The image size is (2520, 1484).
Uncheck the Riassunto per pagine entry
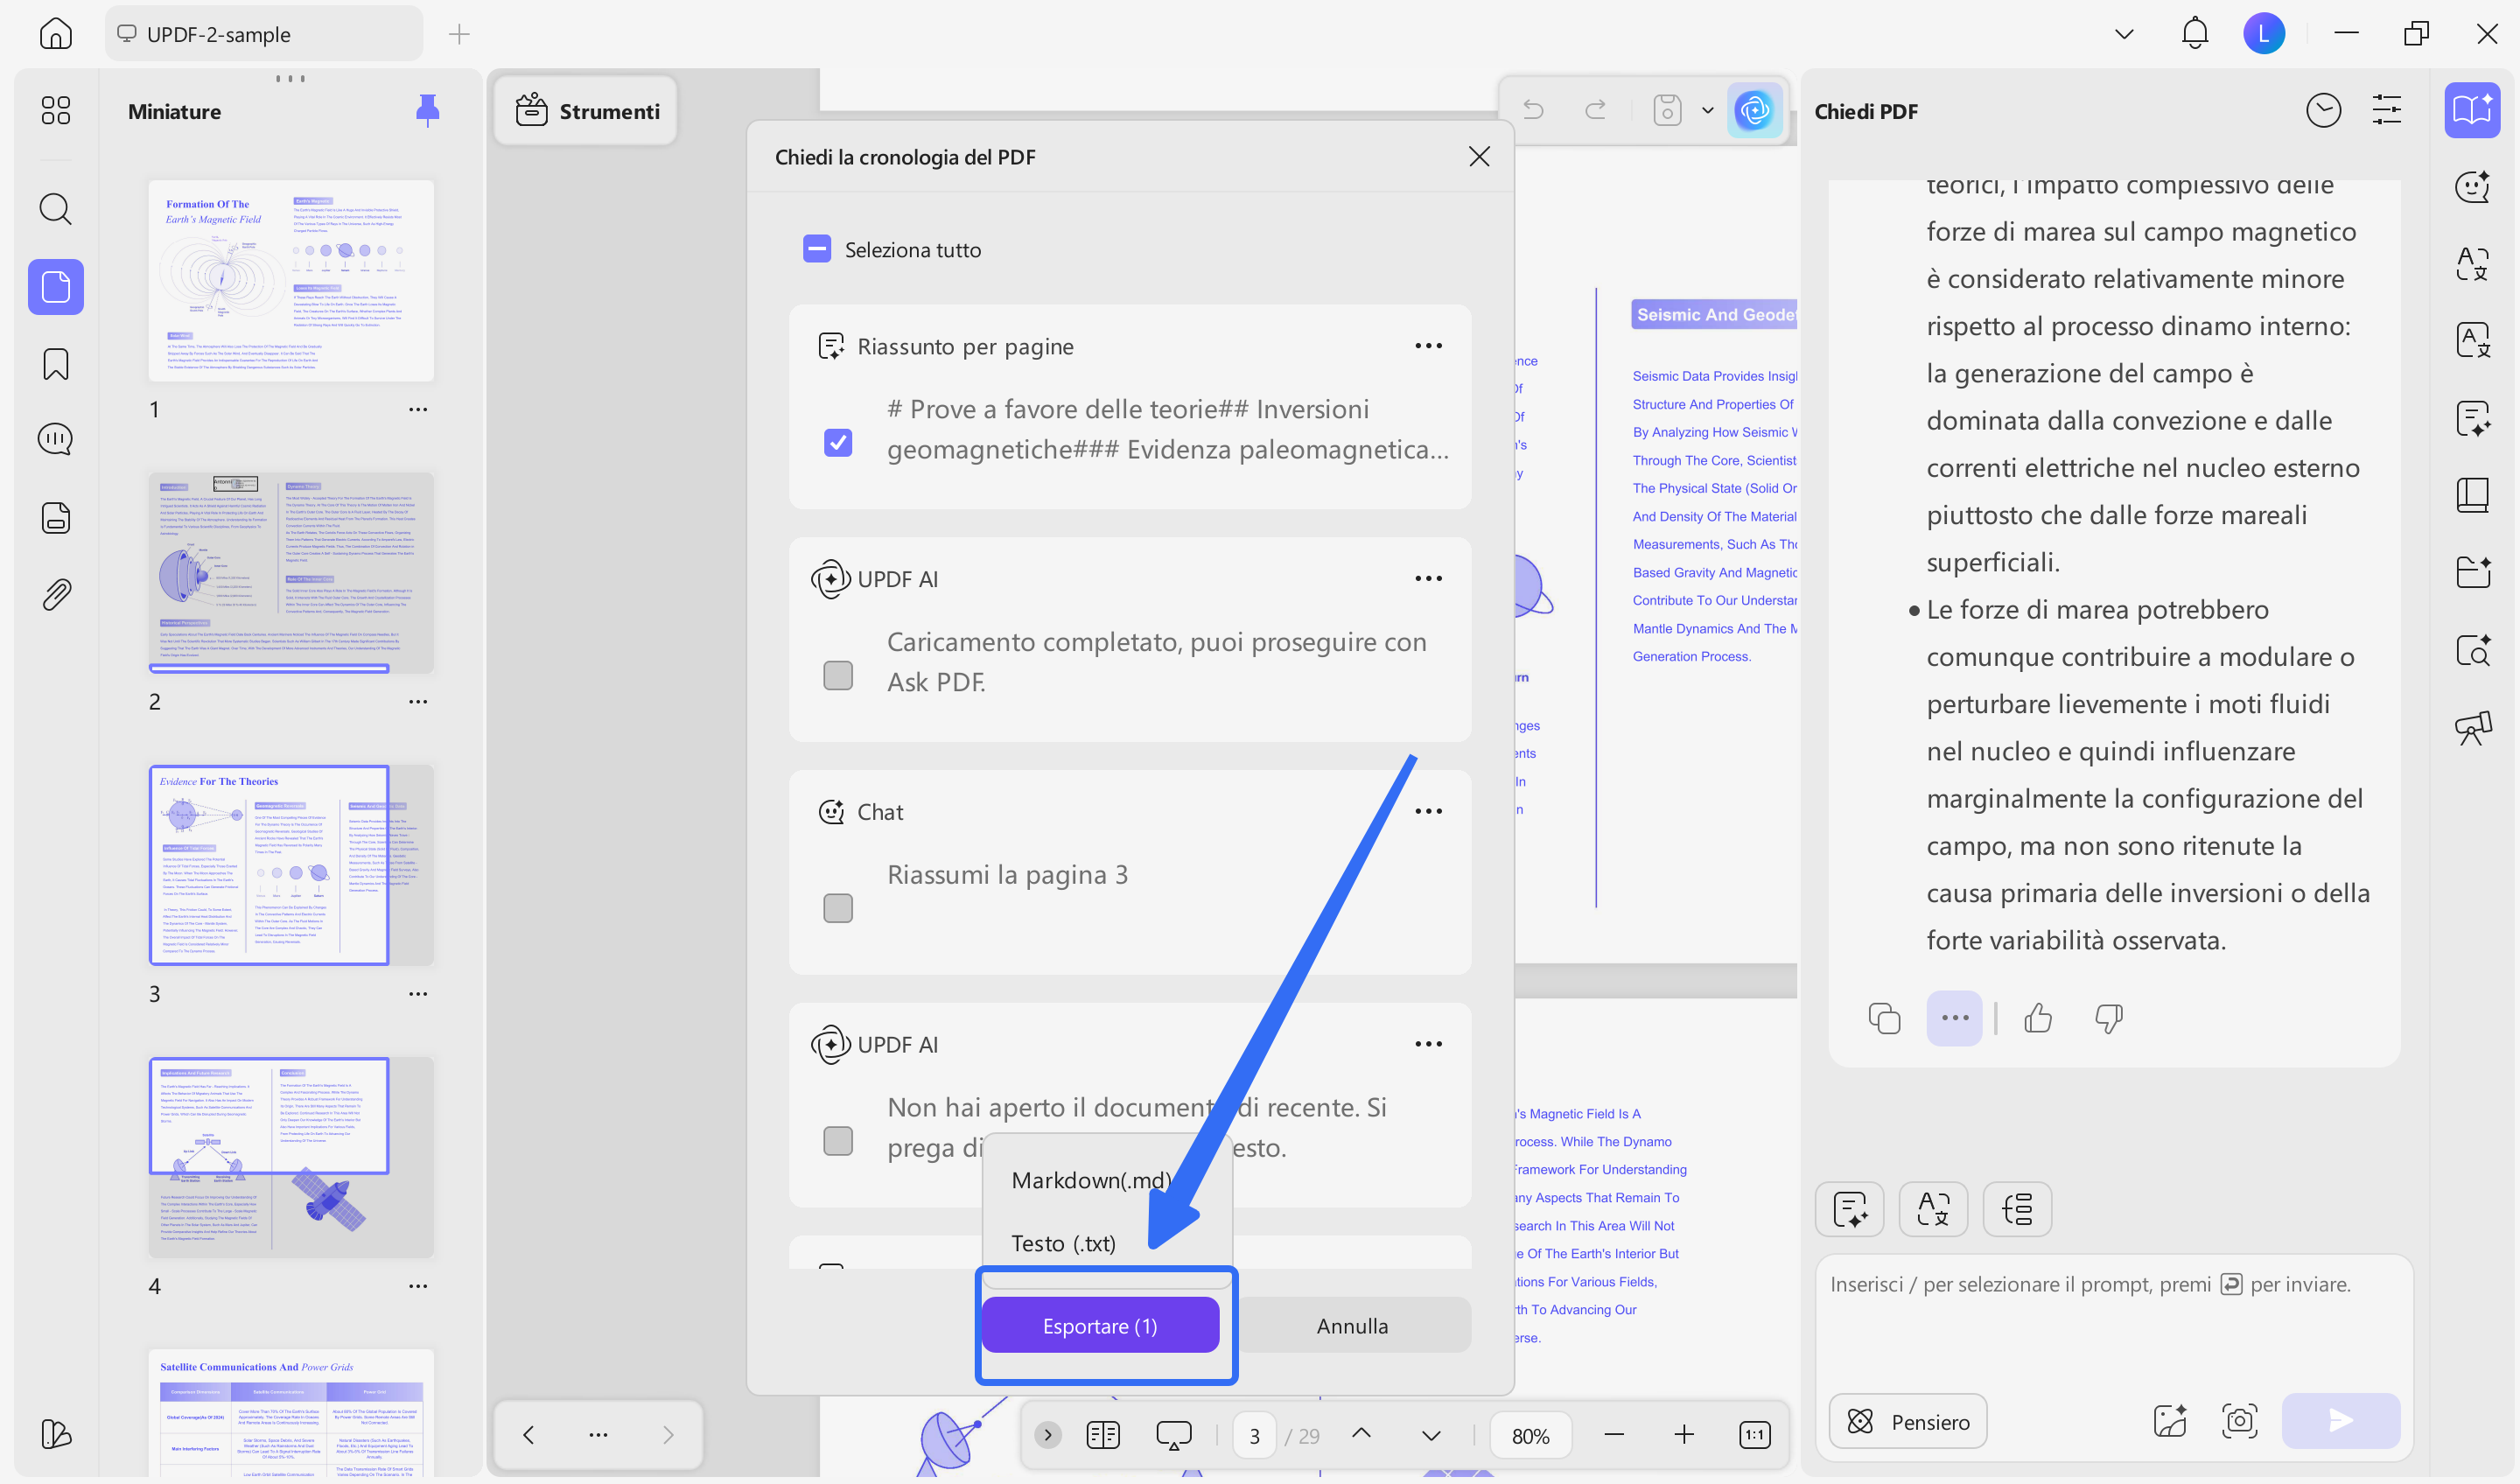pyautogui.click(x=838, y=442)
